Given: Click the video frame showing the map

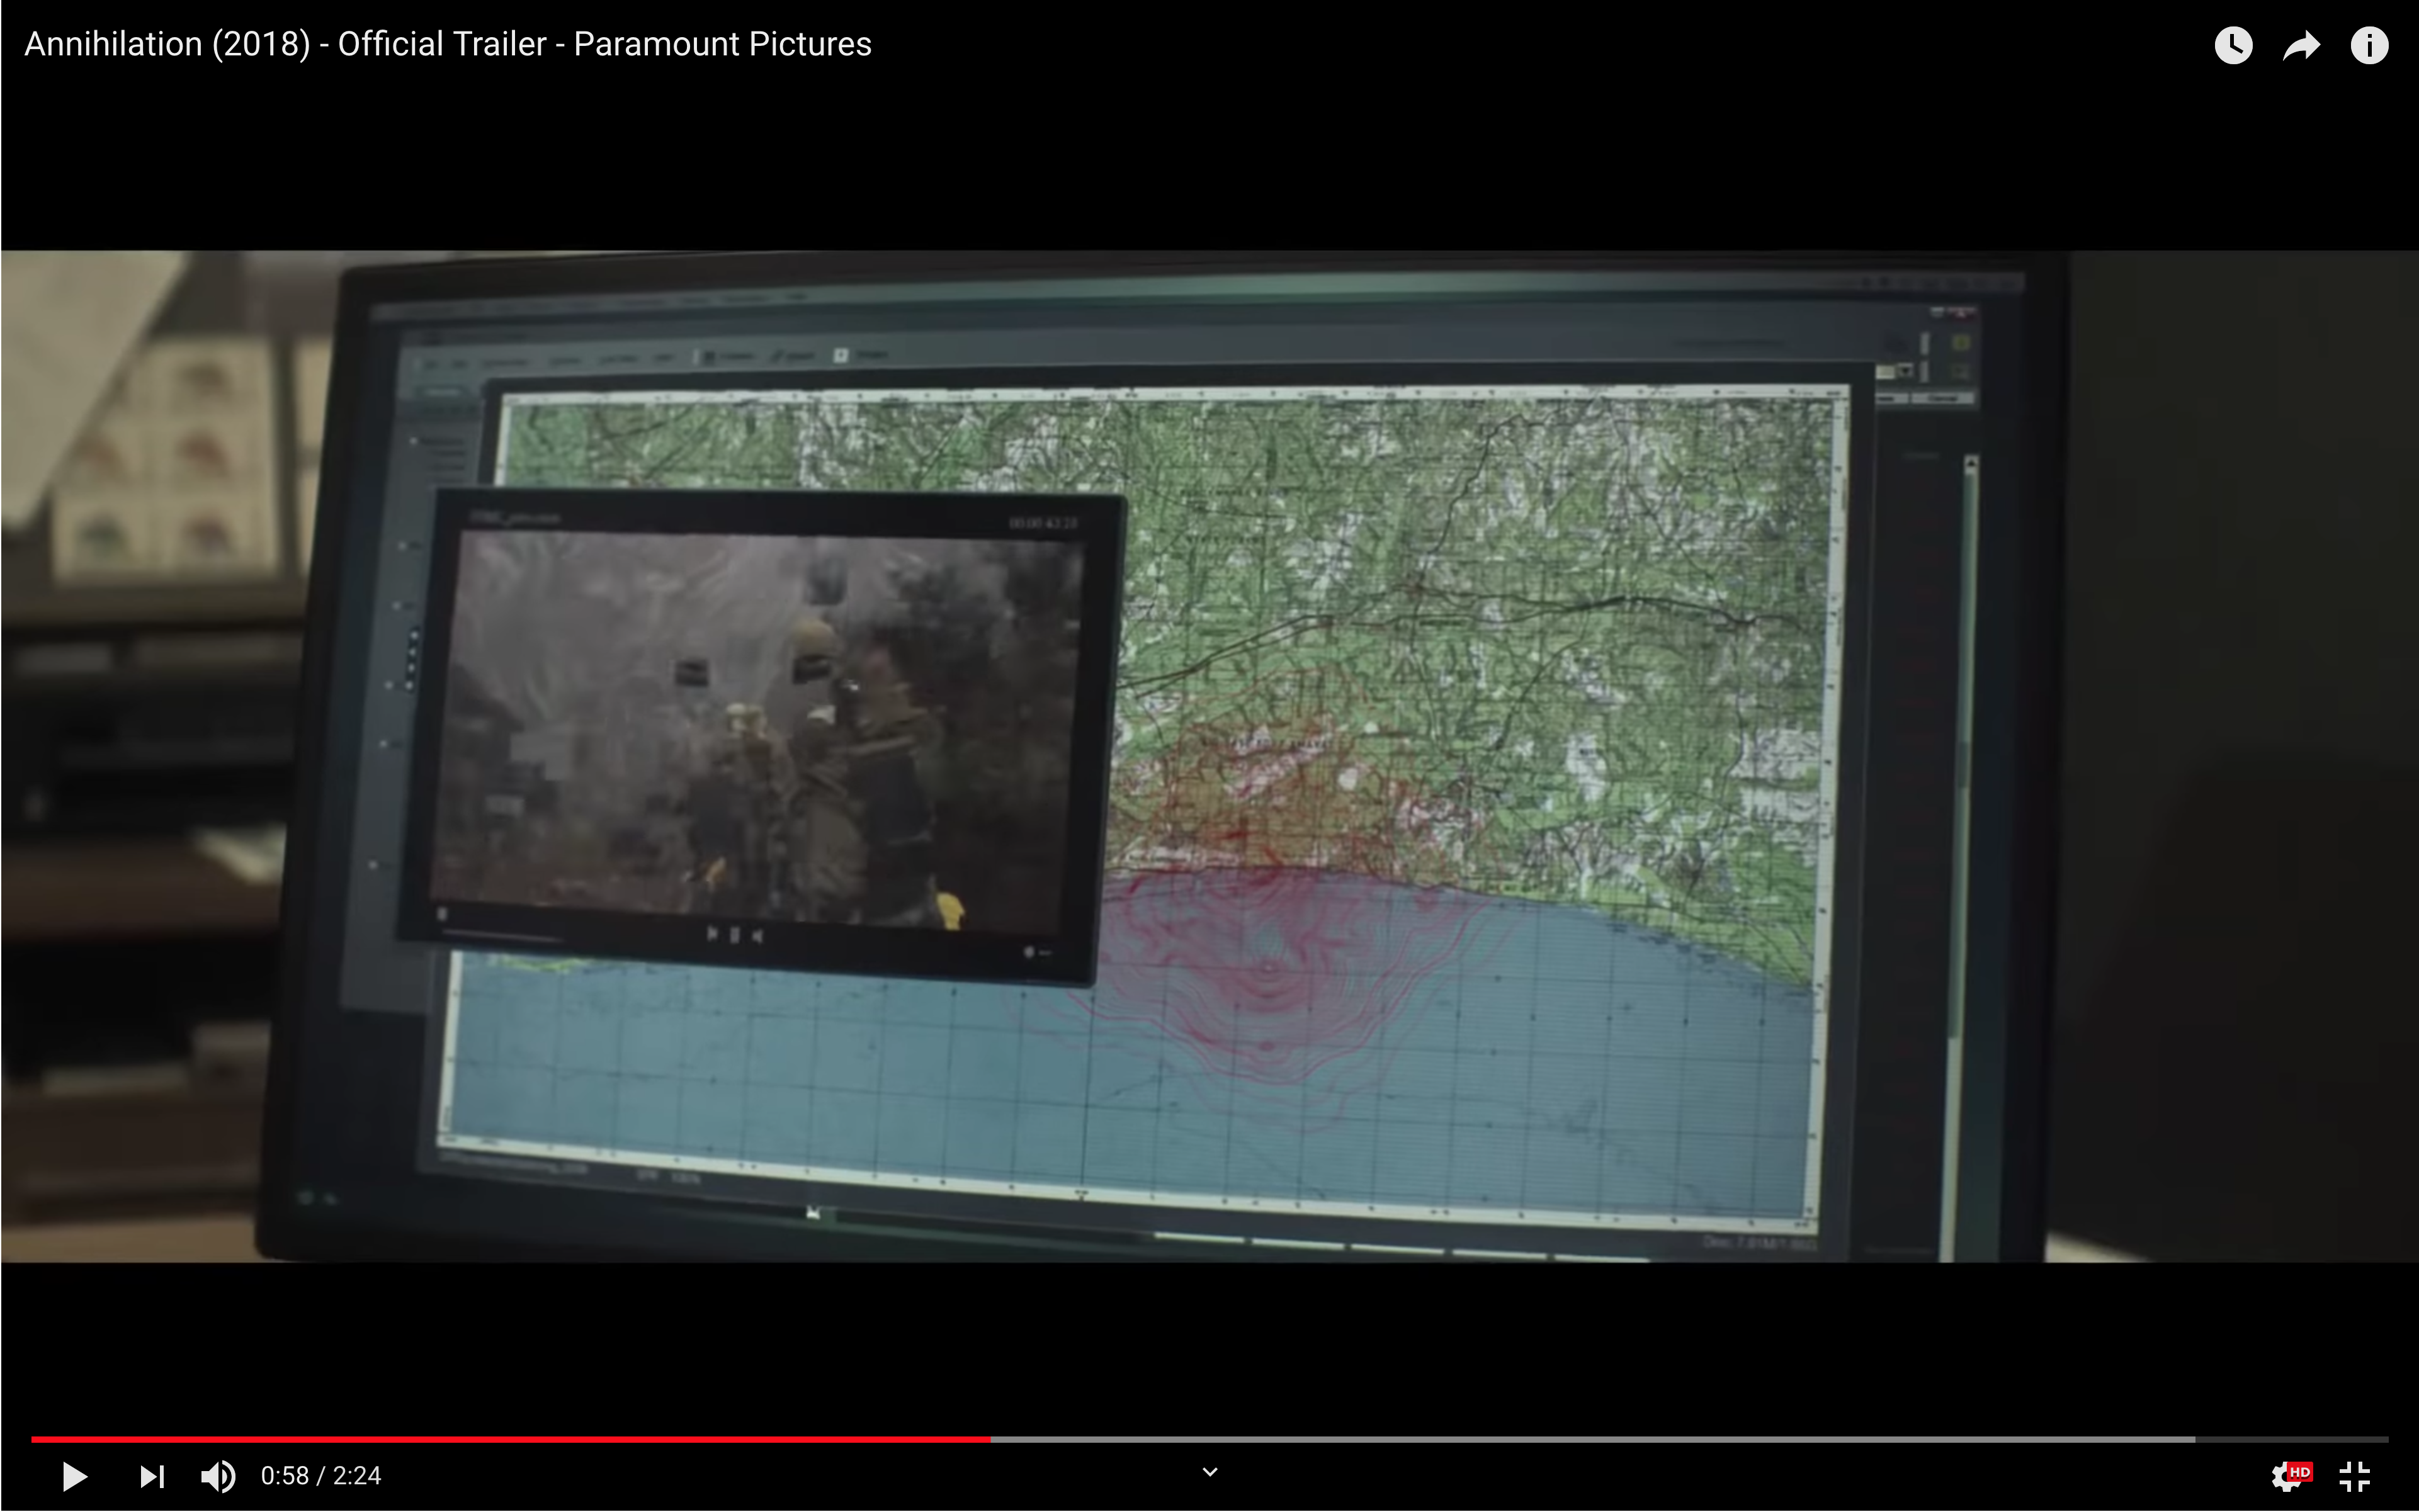Looking at the screenshot, I should click(x=1210, y=756).
